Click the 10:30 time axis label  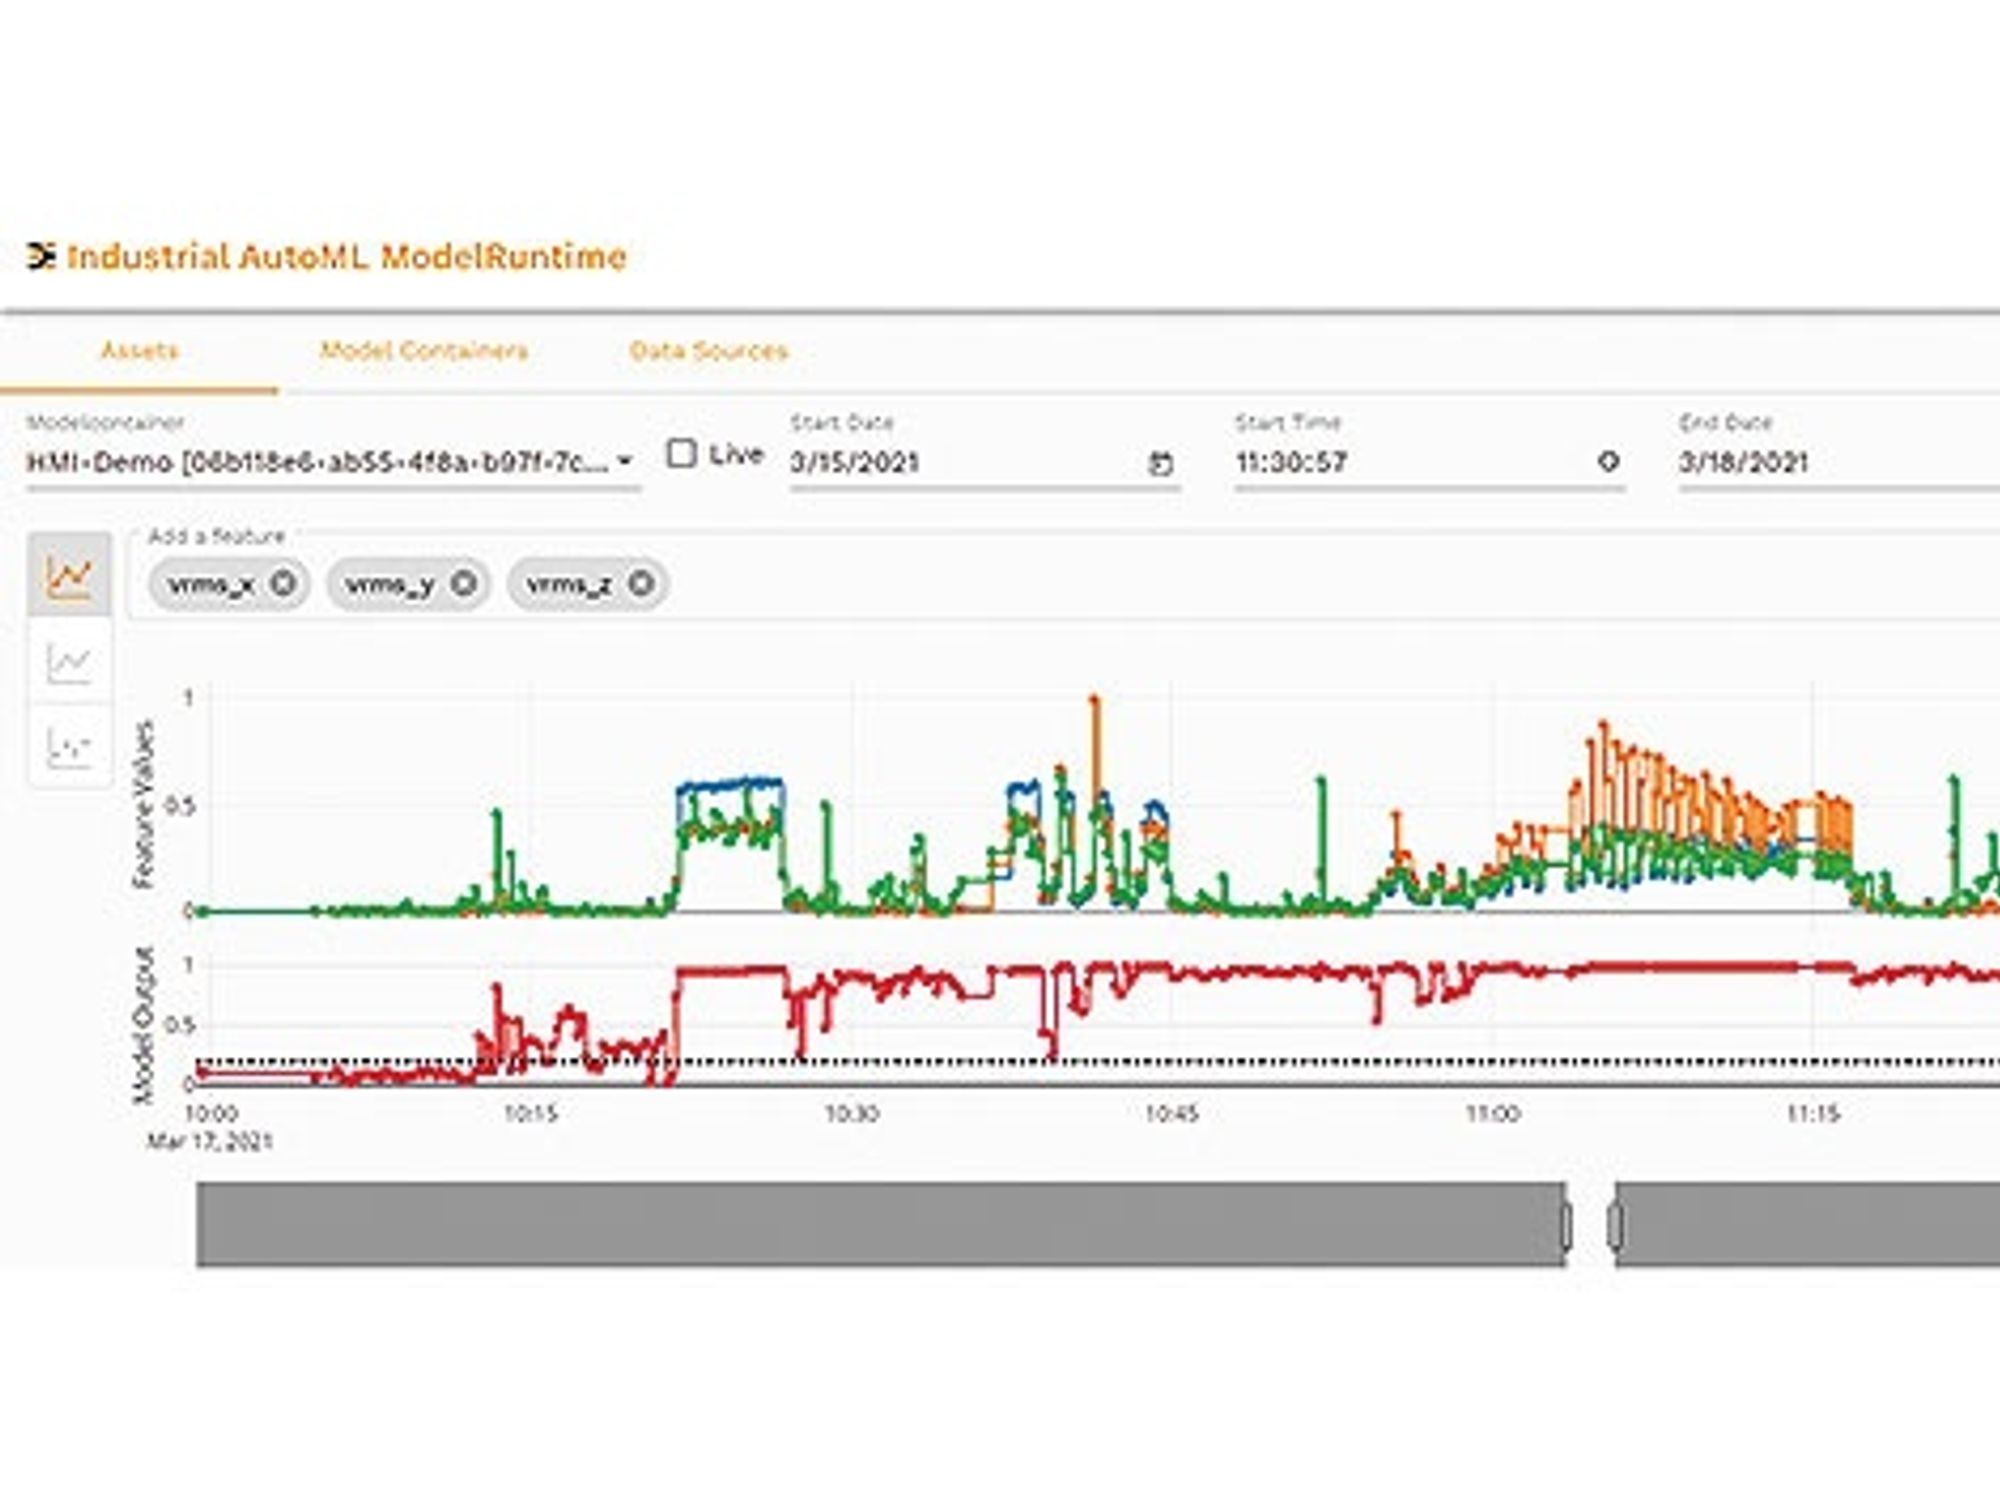[852, 1114]
